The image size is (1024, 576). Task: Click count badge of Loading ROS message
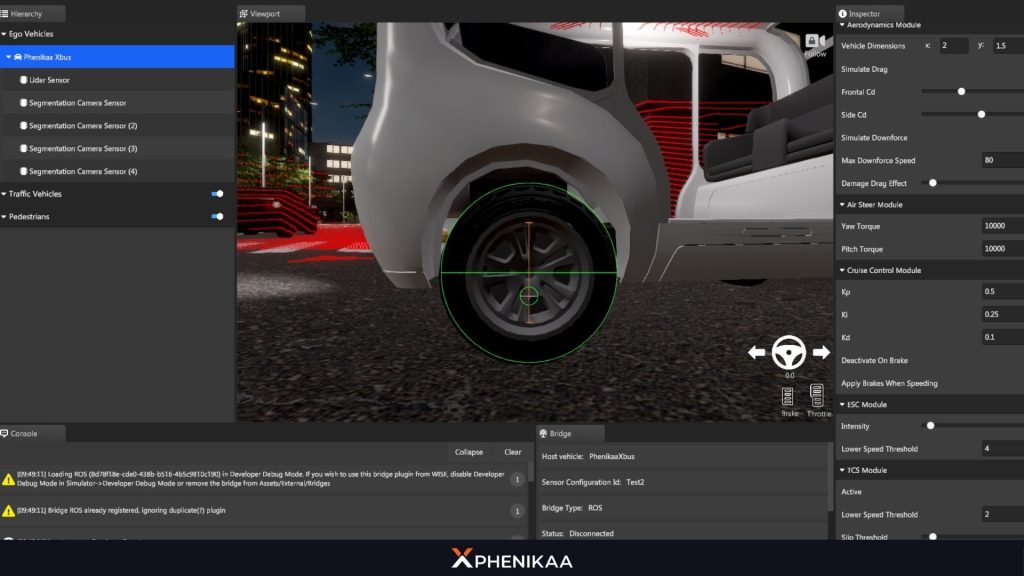[x=517, y=479]
